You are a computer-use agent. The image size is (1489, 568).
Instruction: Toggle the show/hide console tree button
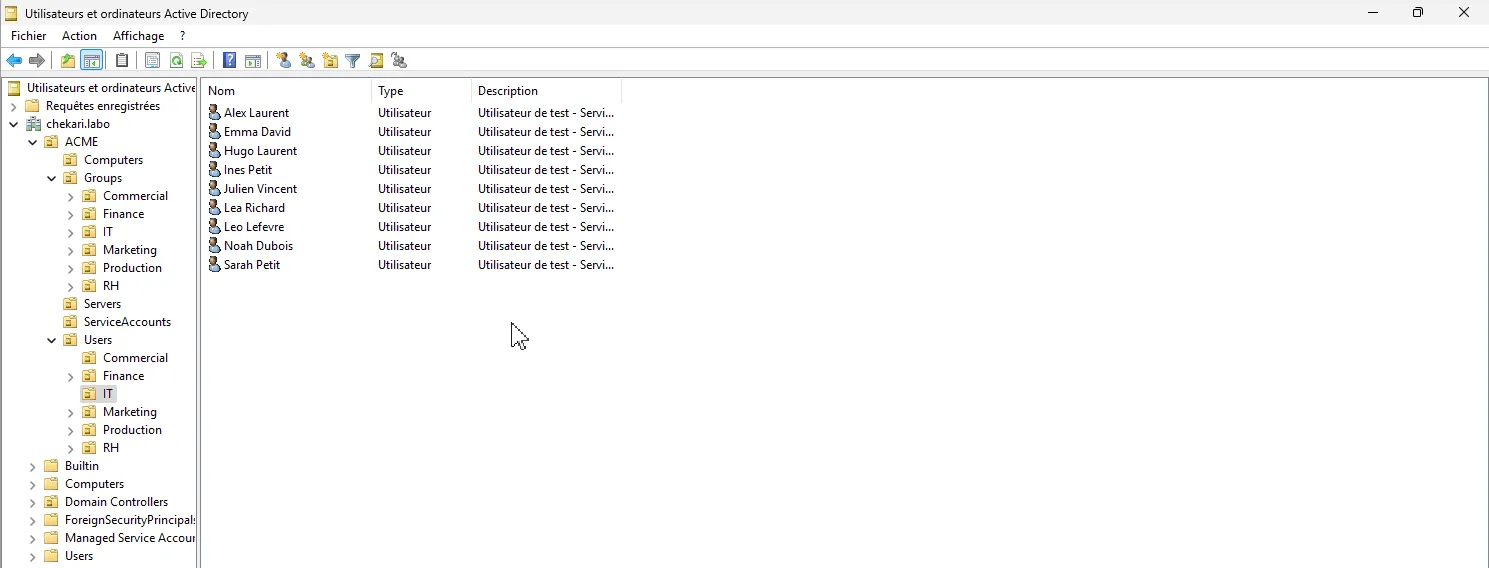(92, 61)
